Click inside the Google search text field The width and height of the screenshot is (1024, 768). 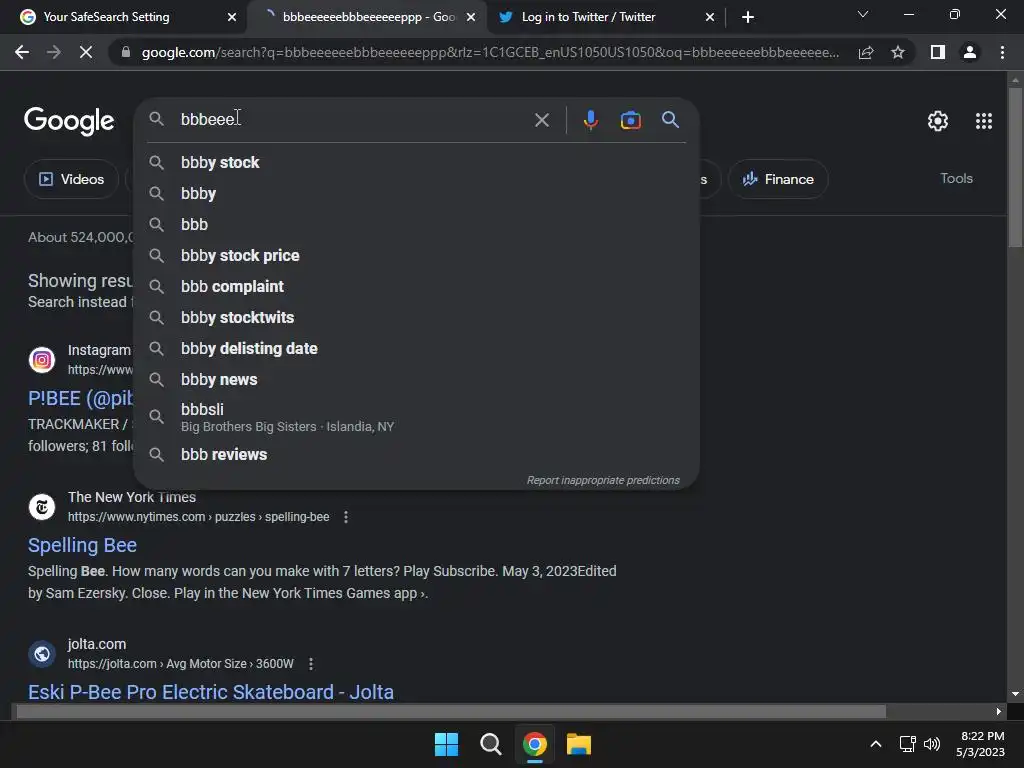pos(353,120)
